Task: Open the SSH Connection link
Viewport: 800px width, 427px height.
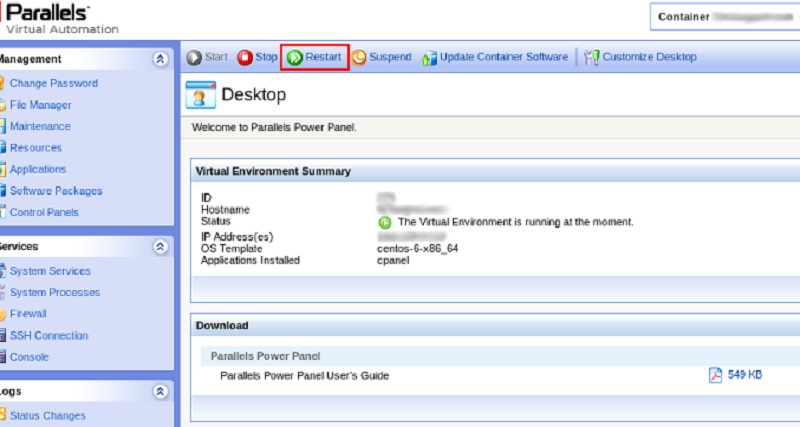Action: 49,335
